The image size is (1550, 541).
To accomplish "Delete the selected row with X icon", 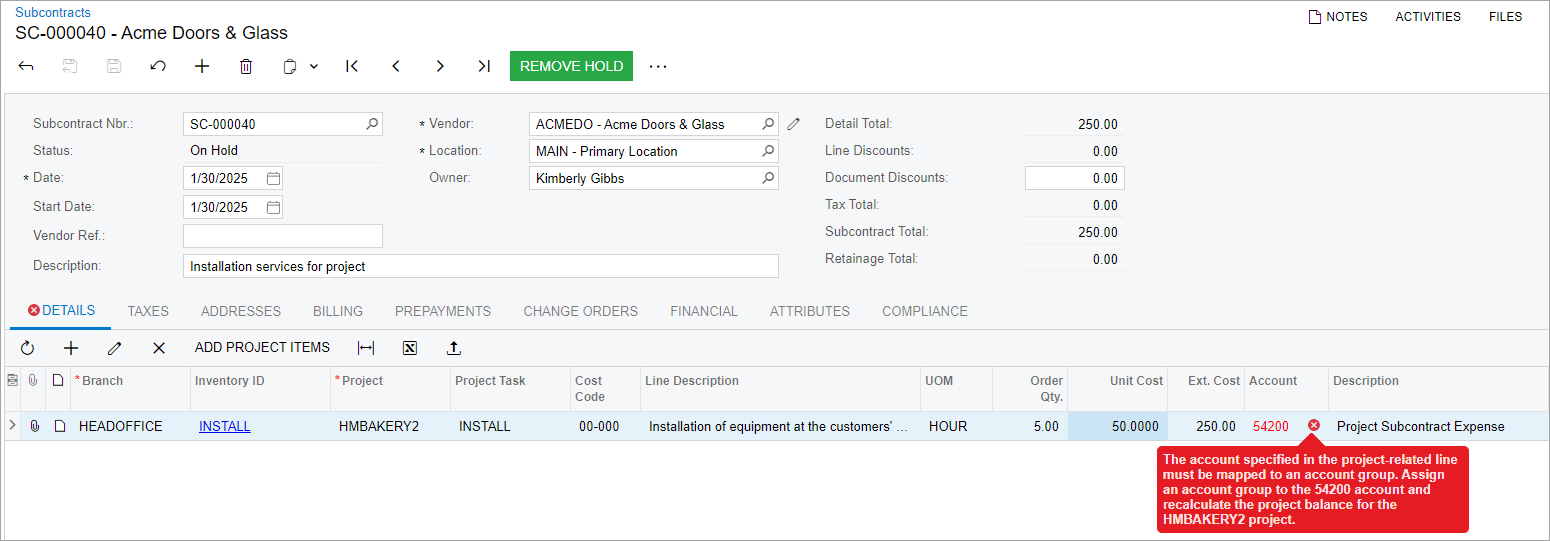I will (159, 348).
